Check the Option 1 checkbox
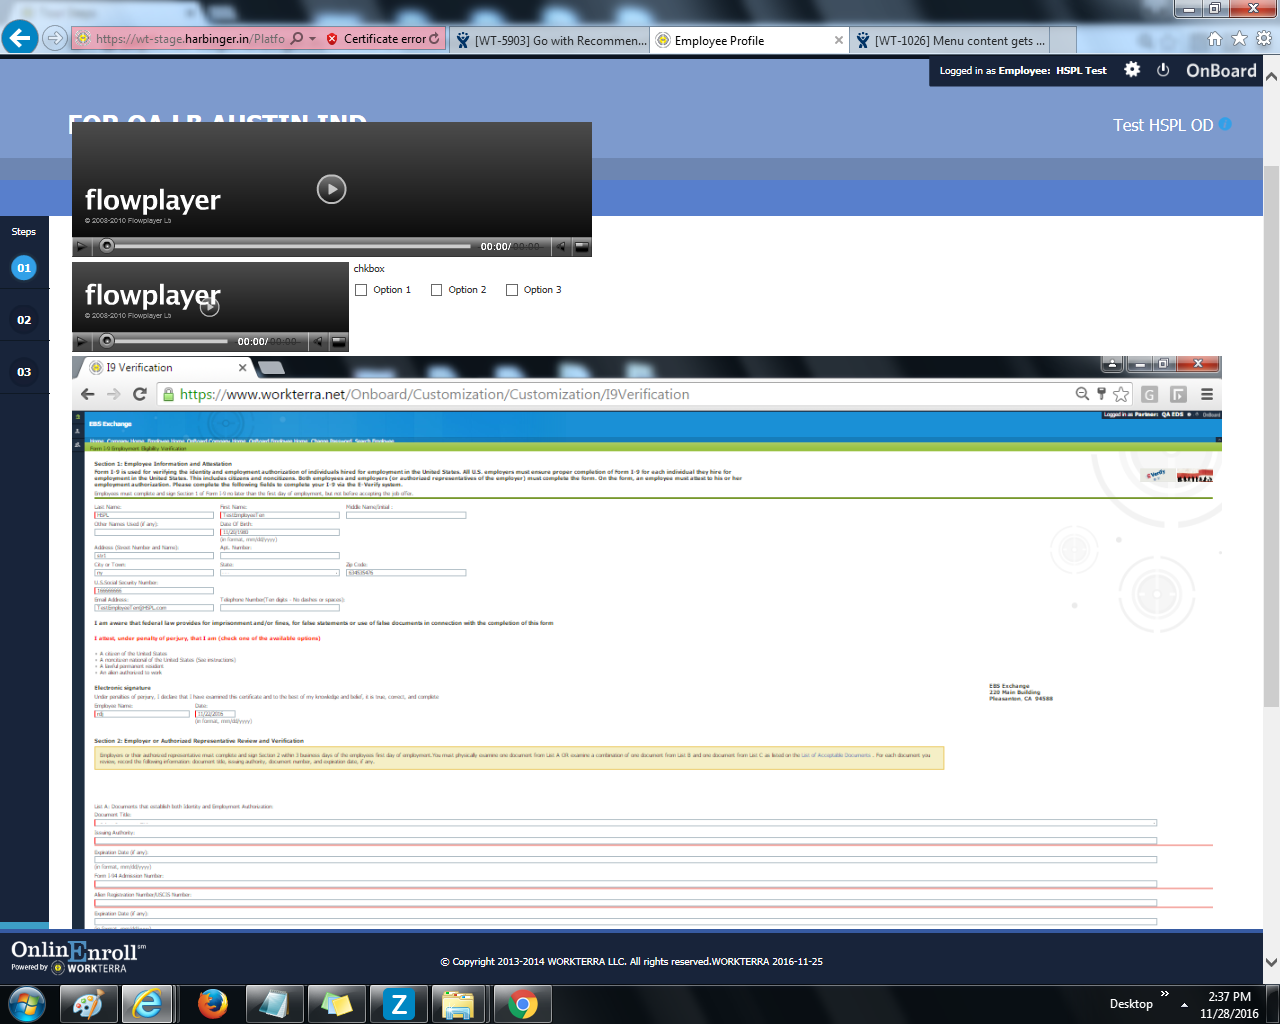The height and width of the screenshot is (1024, 1280). [x=361, y=290]
